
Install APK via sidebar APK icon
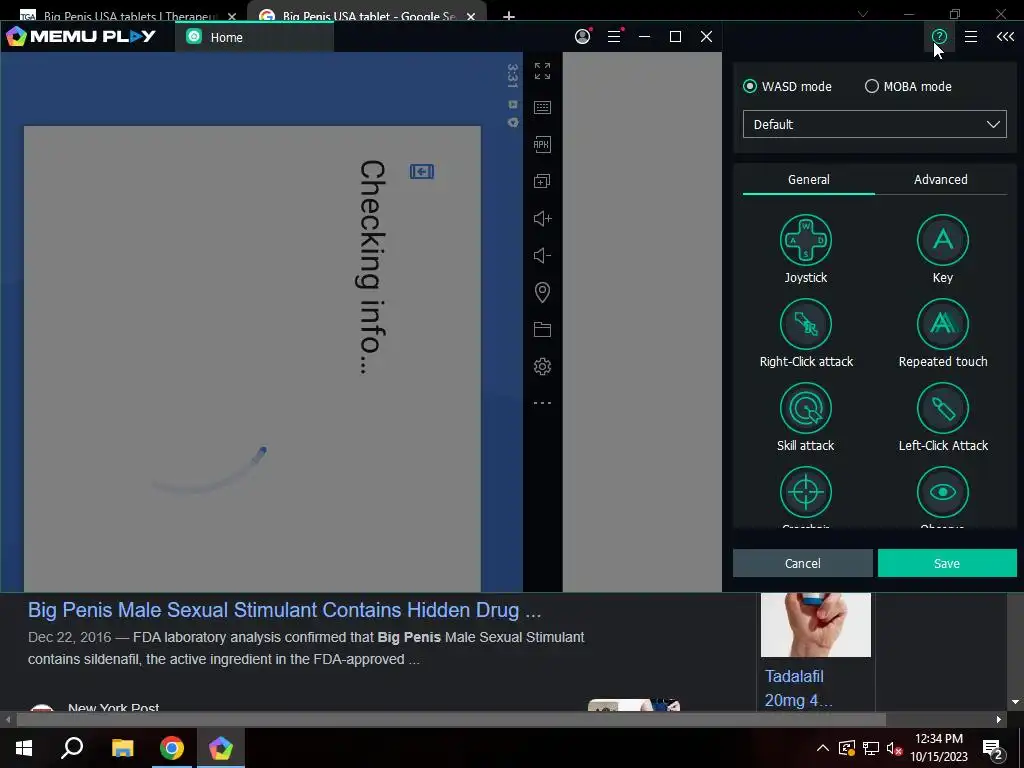click(x=542, y=144)
